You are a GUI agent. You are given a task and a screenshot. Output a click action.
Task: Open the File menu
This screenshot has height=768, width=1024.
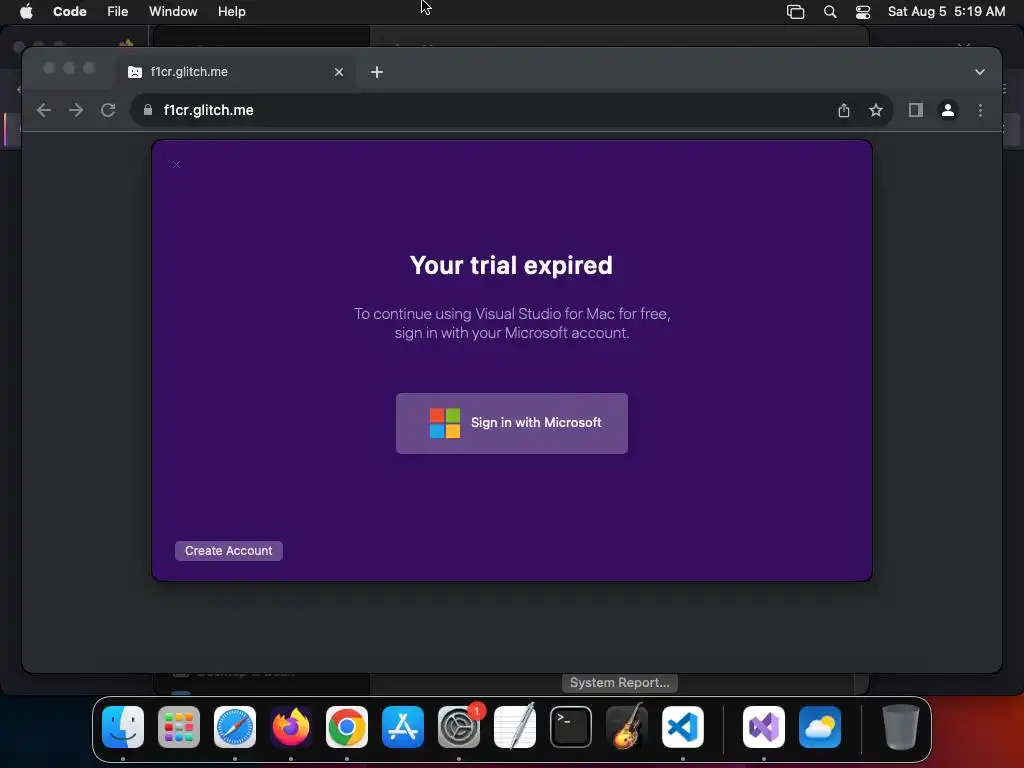click(x=118, y=11)
